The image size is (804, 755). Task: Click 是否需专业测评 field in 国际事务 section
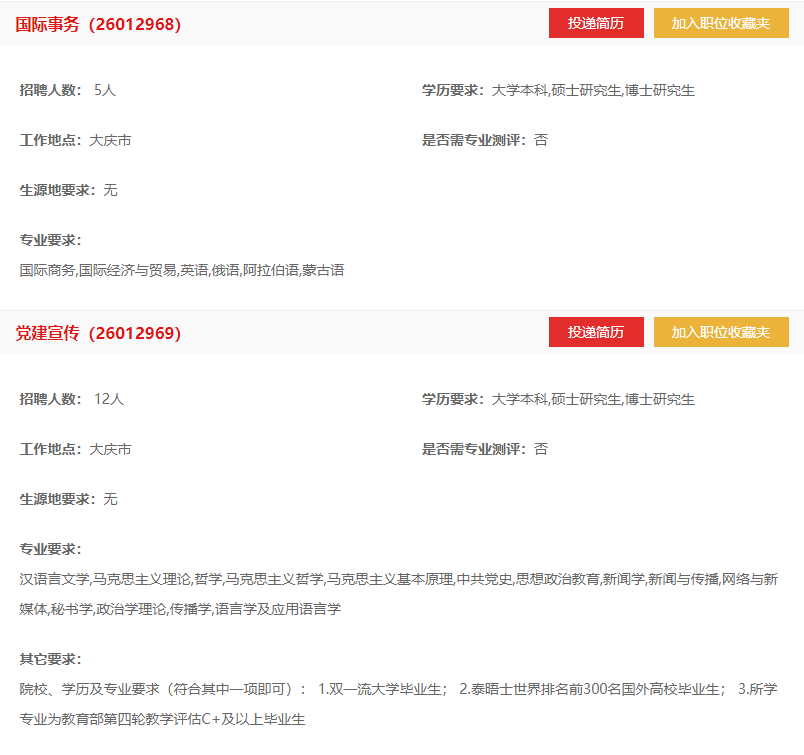click(485, 140)
